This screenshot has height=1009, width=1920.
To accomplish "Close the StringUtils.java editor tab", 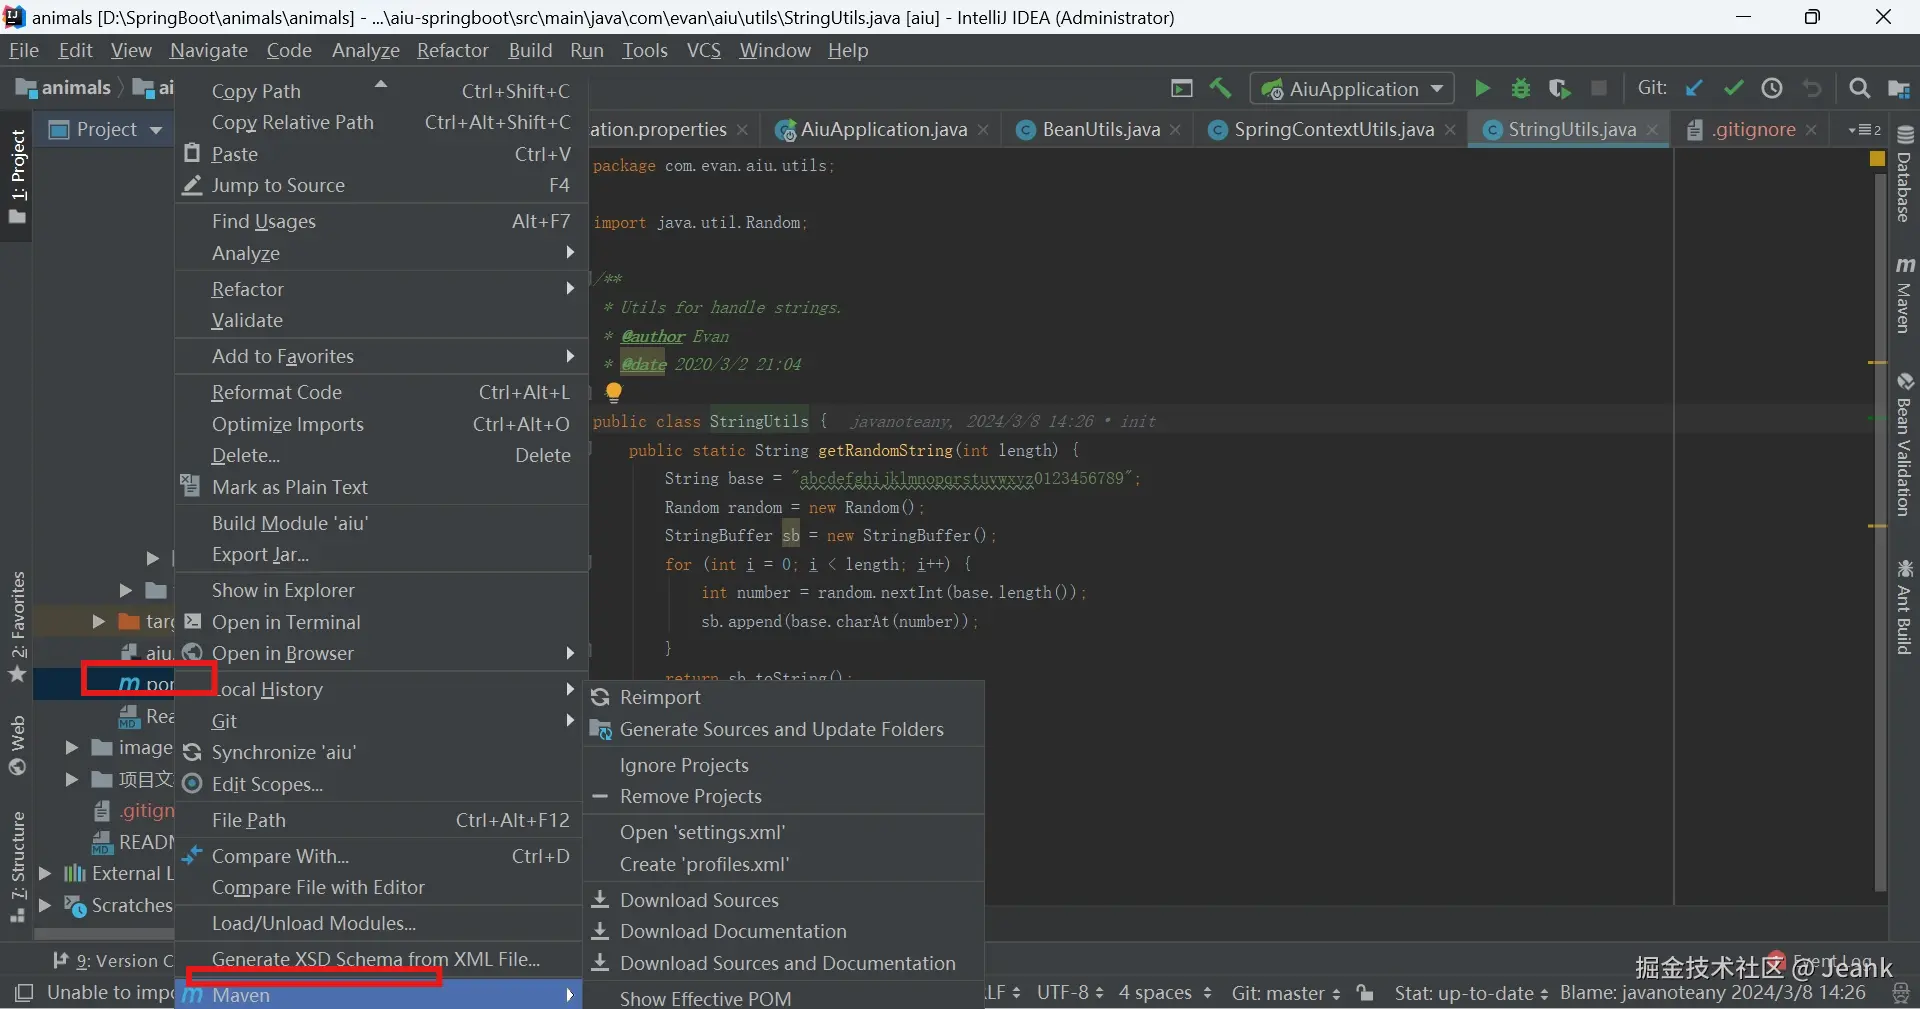I will tap(1652, 130).
